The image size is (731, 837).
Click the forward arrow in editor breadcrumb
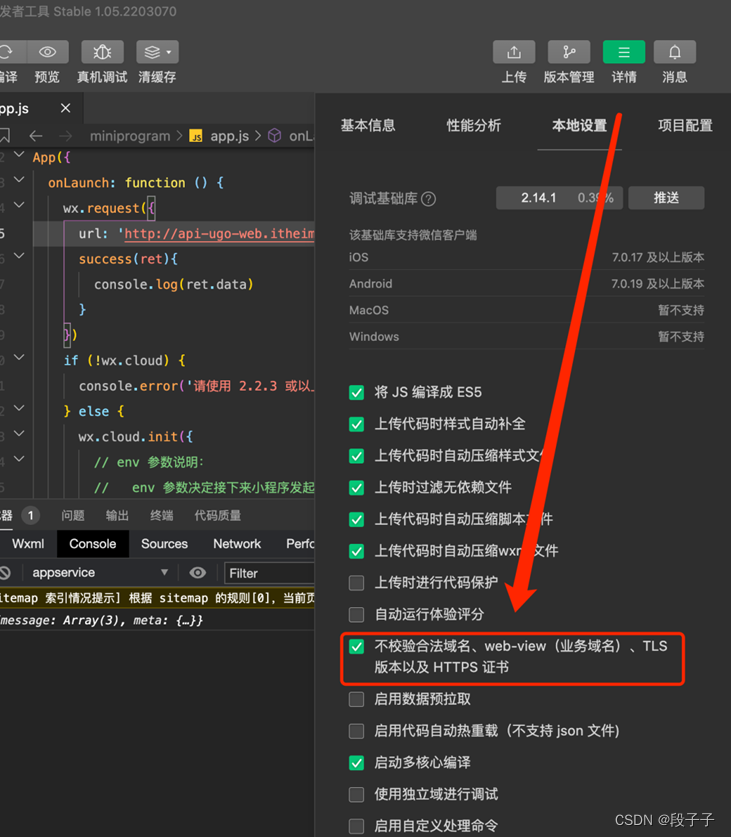click(x=65, y=136)
